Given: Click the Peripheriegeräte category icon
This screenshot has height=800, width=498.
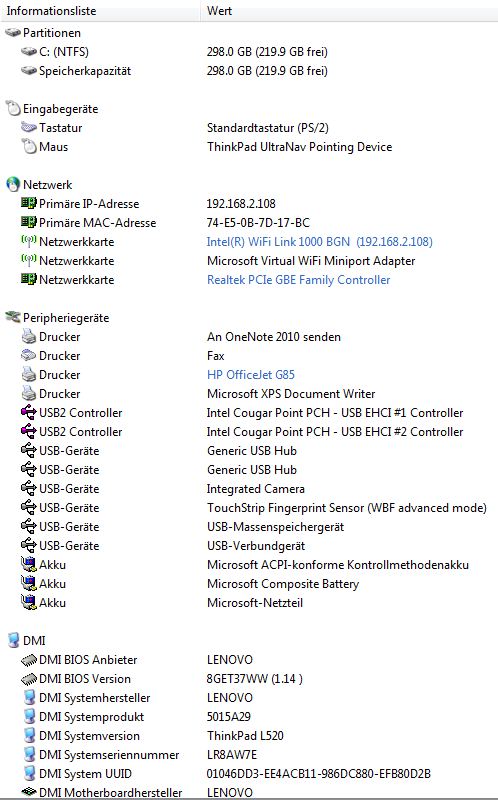Looking at the screenshot, I should coord(13,317).
